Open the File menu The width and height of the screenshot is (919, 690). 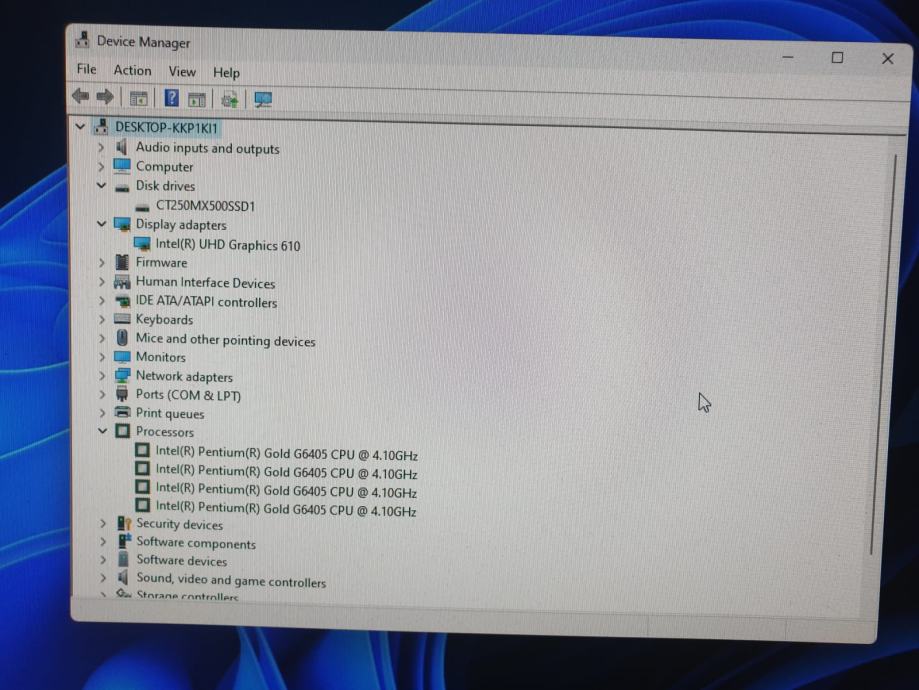[87, 69]
